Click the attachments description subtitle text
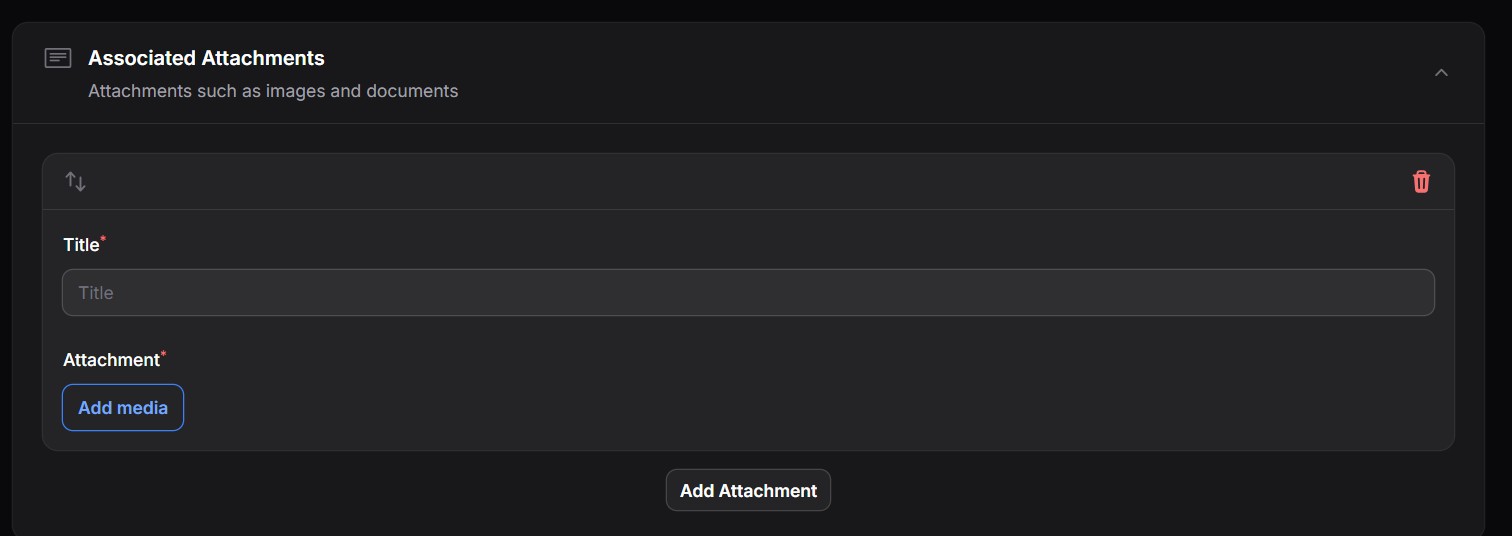The height and width of the screenshot is (536, 1512). [x=273, y=91]
